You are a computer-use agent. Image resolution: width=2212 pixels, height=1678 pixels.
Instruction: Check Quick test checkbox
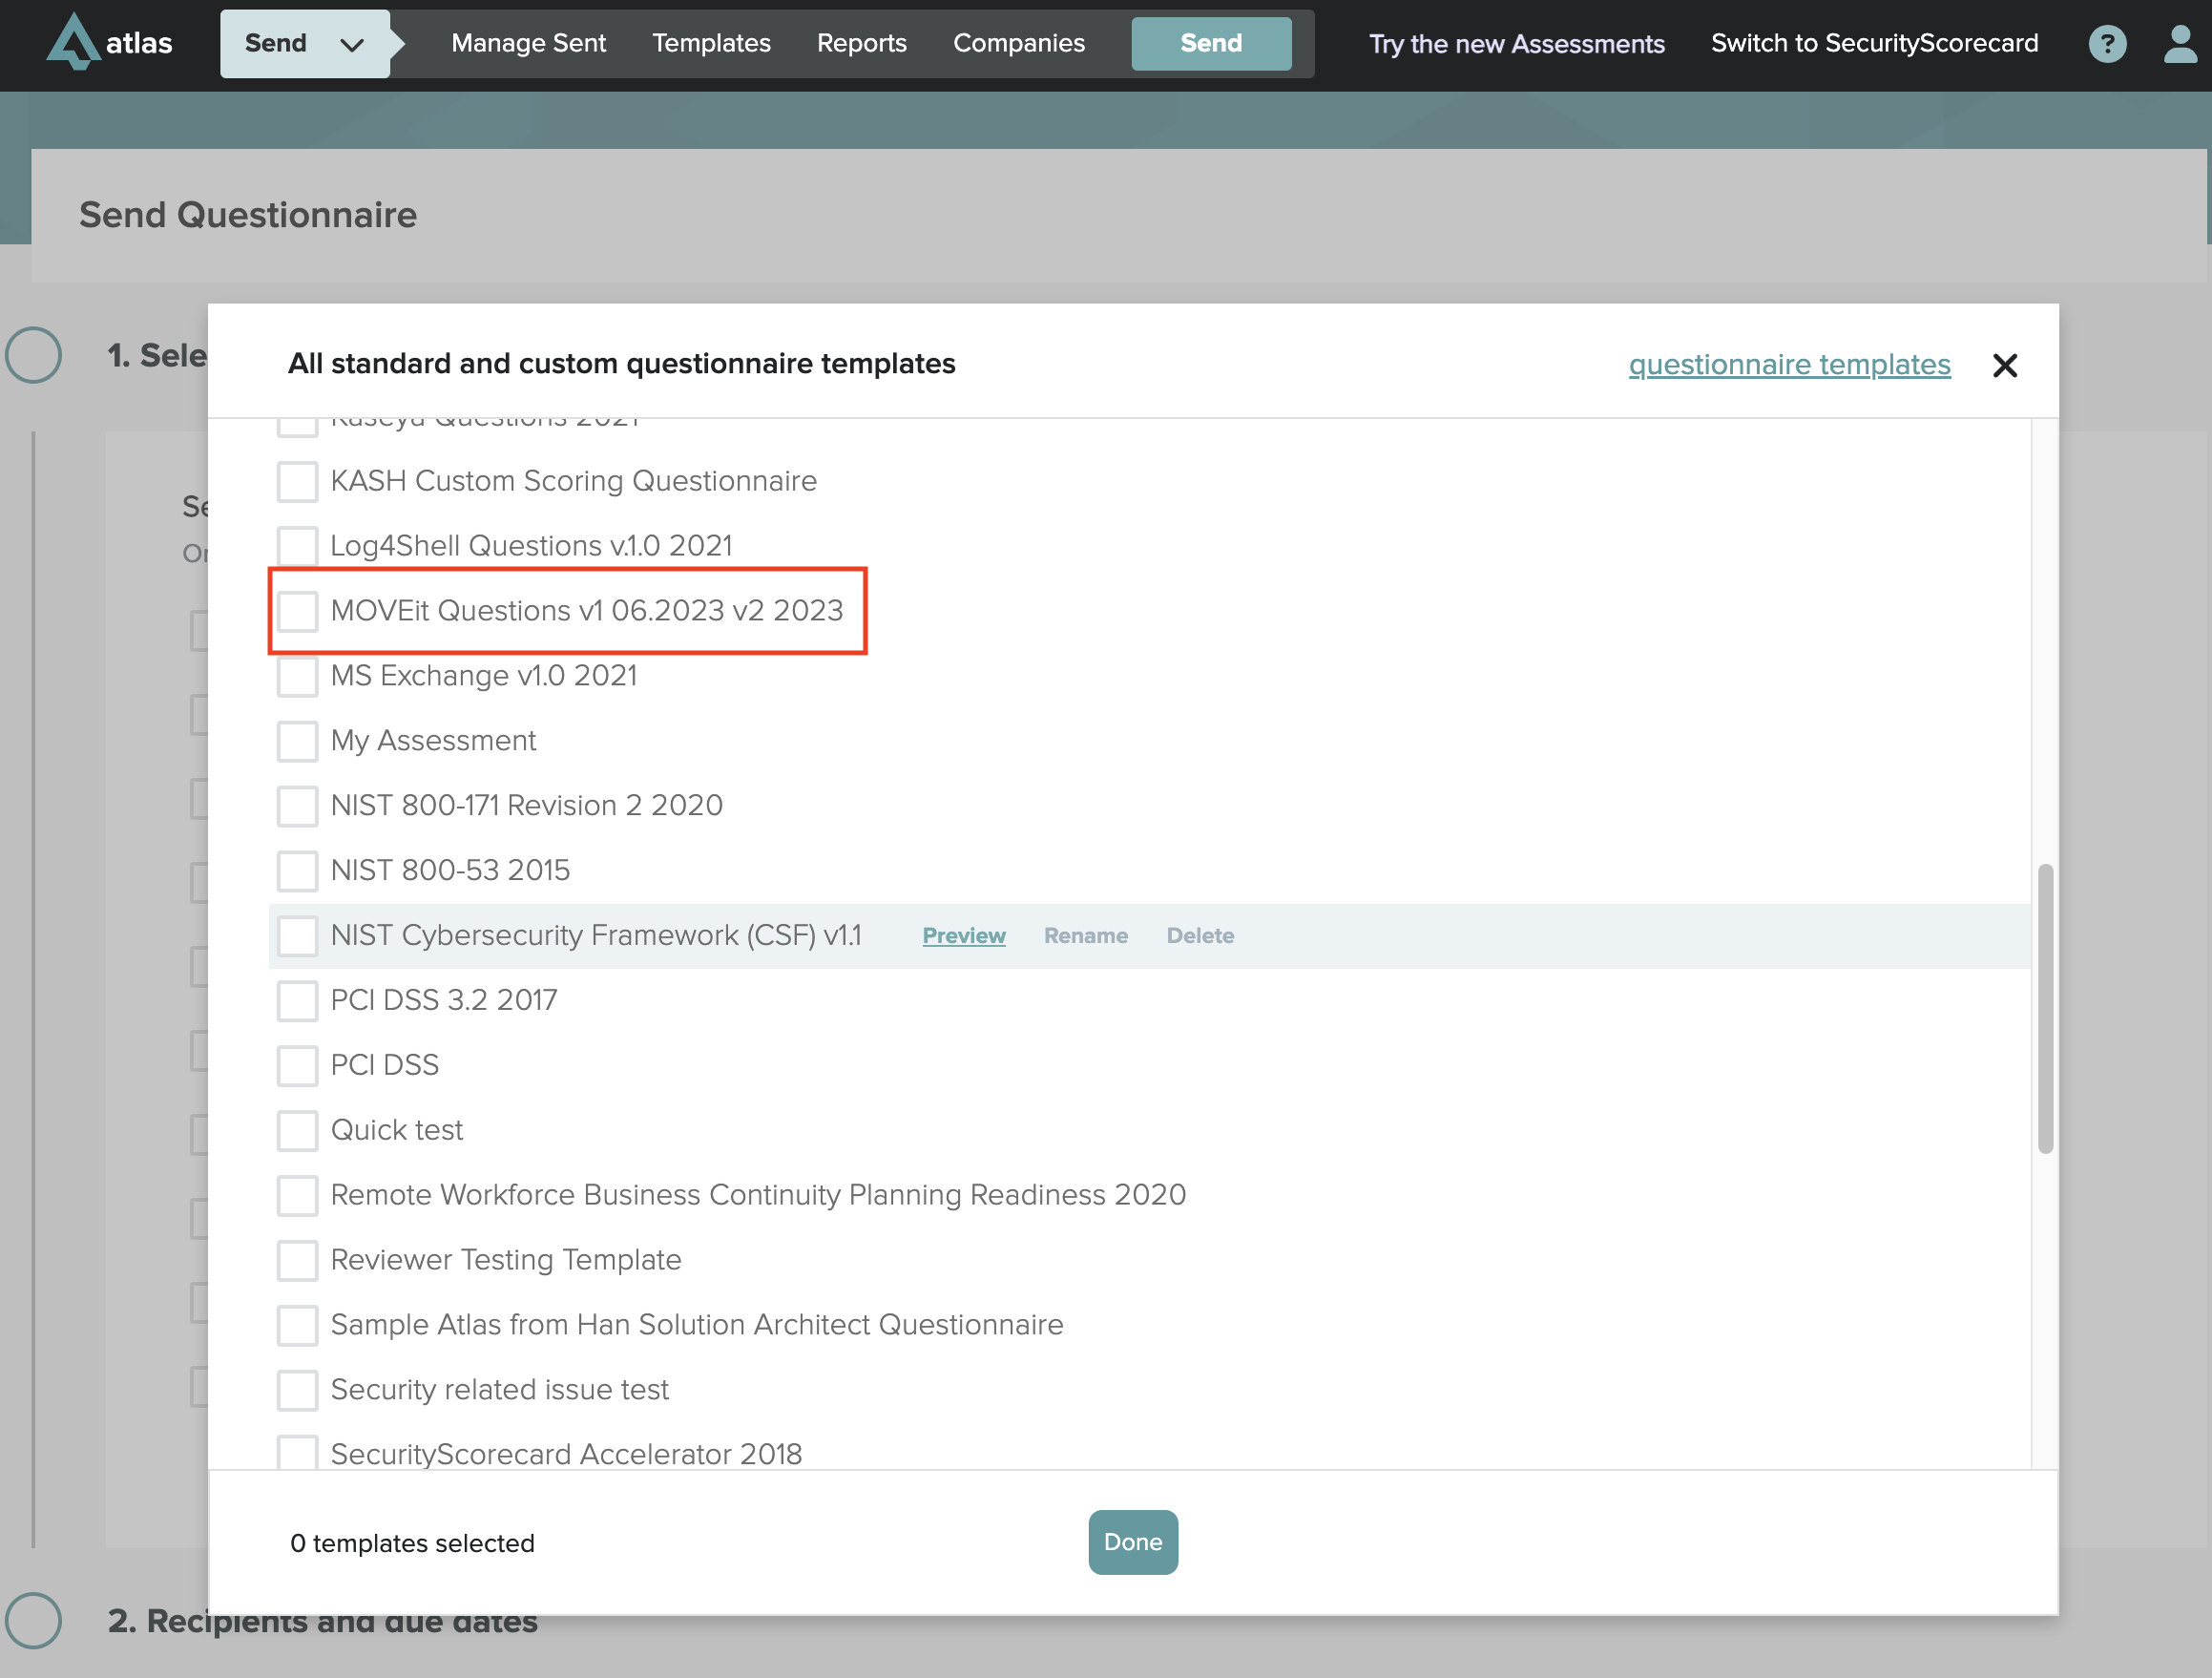(297, 1131)
